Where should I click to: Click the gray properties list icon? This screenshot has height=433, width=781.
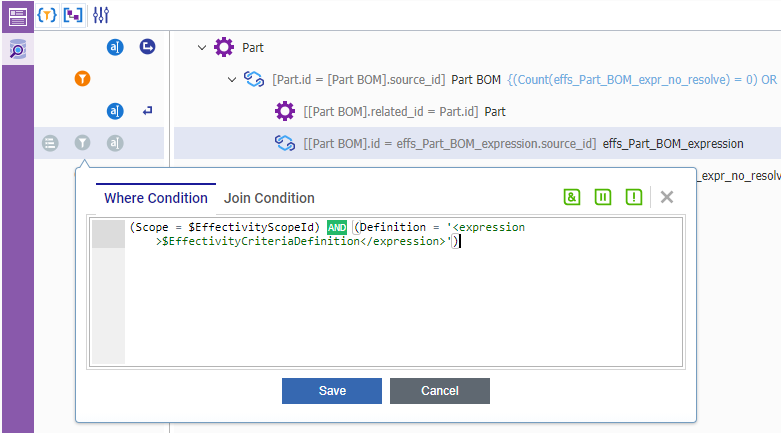[50, 144]
